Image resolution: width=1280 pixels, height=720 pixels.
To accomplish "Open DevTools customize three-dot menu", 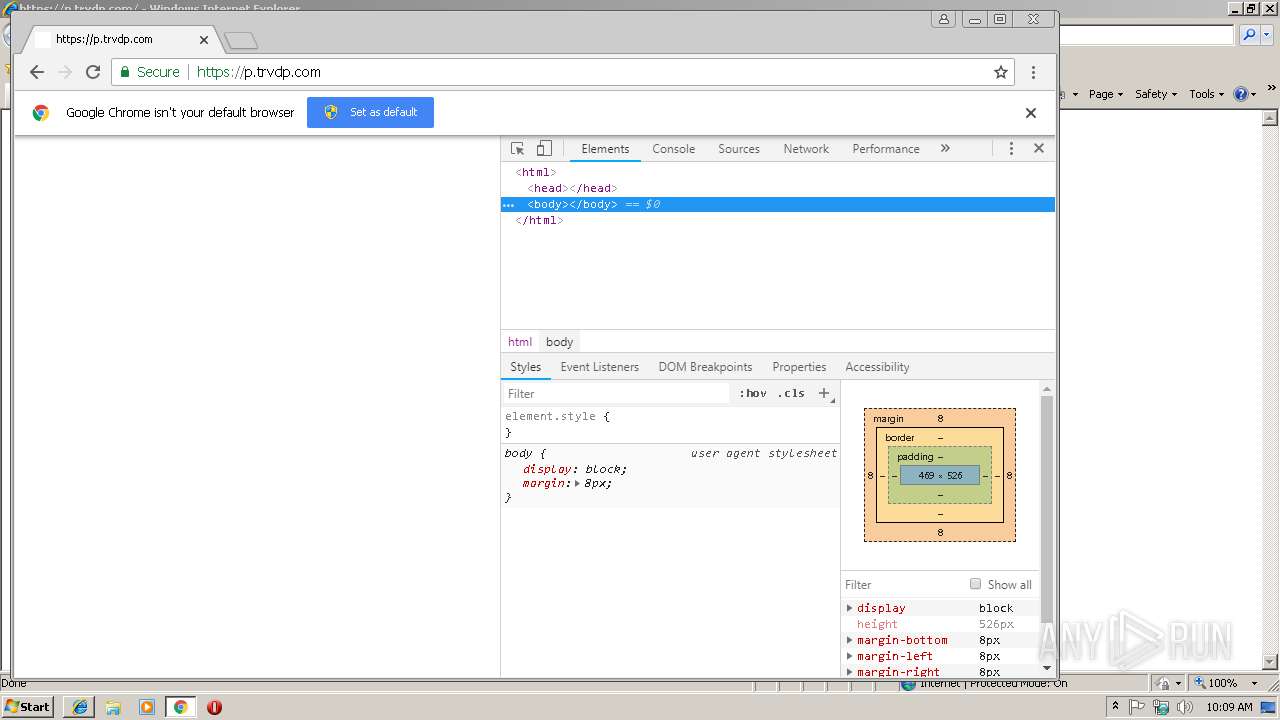I will coord(1011,148).
